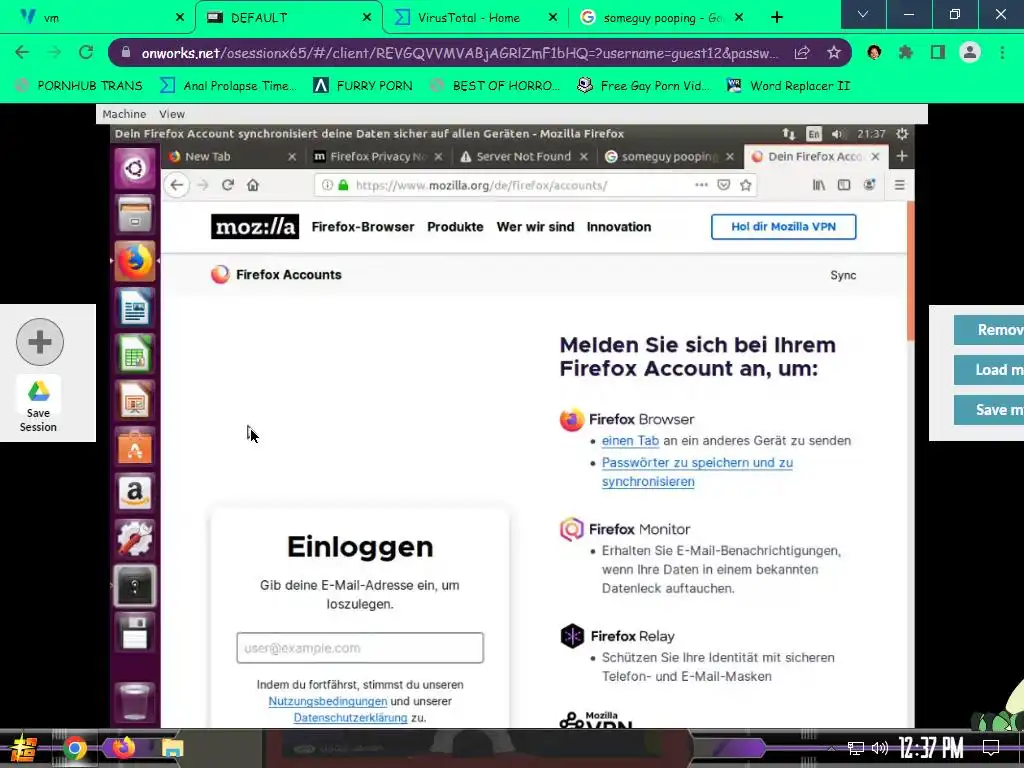Screen dimensions: 1024x768
Task: Launch LibreOffice Calc from the launcher
Action: (x=135, y=354)
